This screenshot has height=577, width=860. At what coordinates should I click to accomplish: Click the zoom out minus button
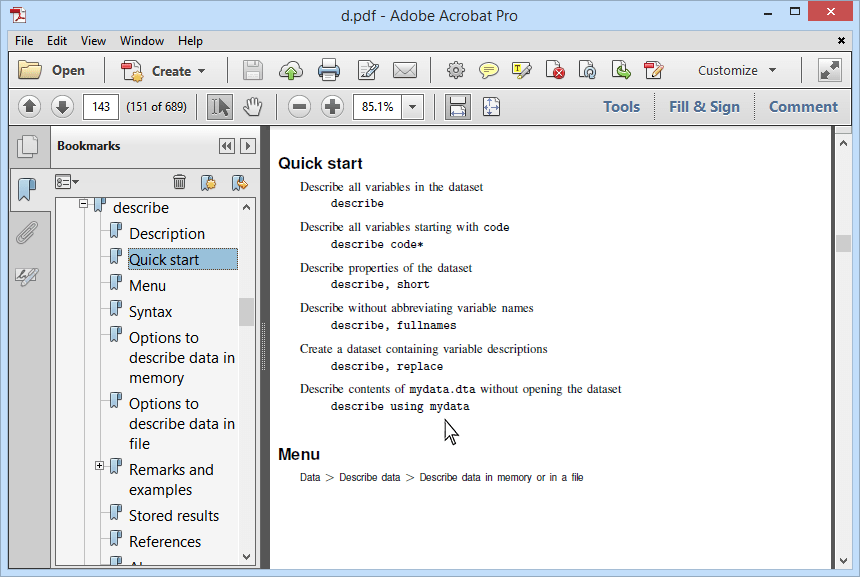coord(299,106)
